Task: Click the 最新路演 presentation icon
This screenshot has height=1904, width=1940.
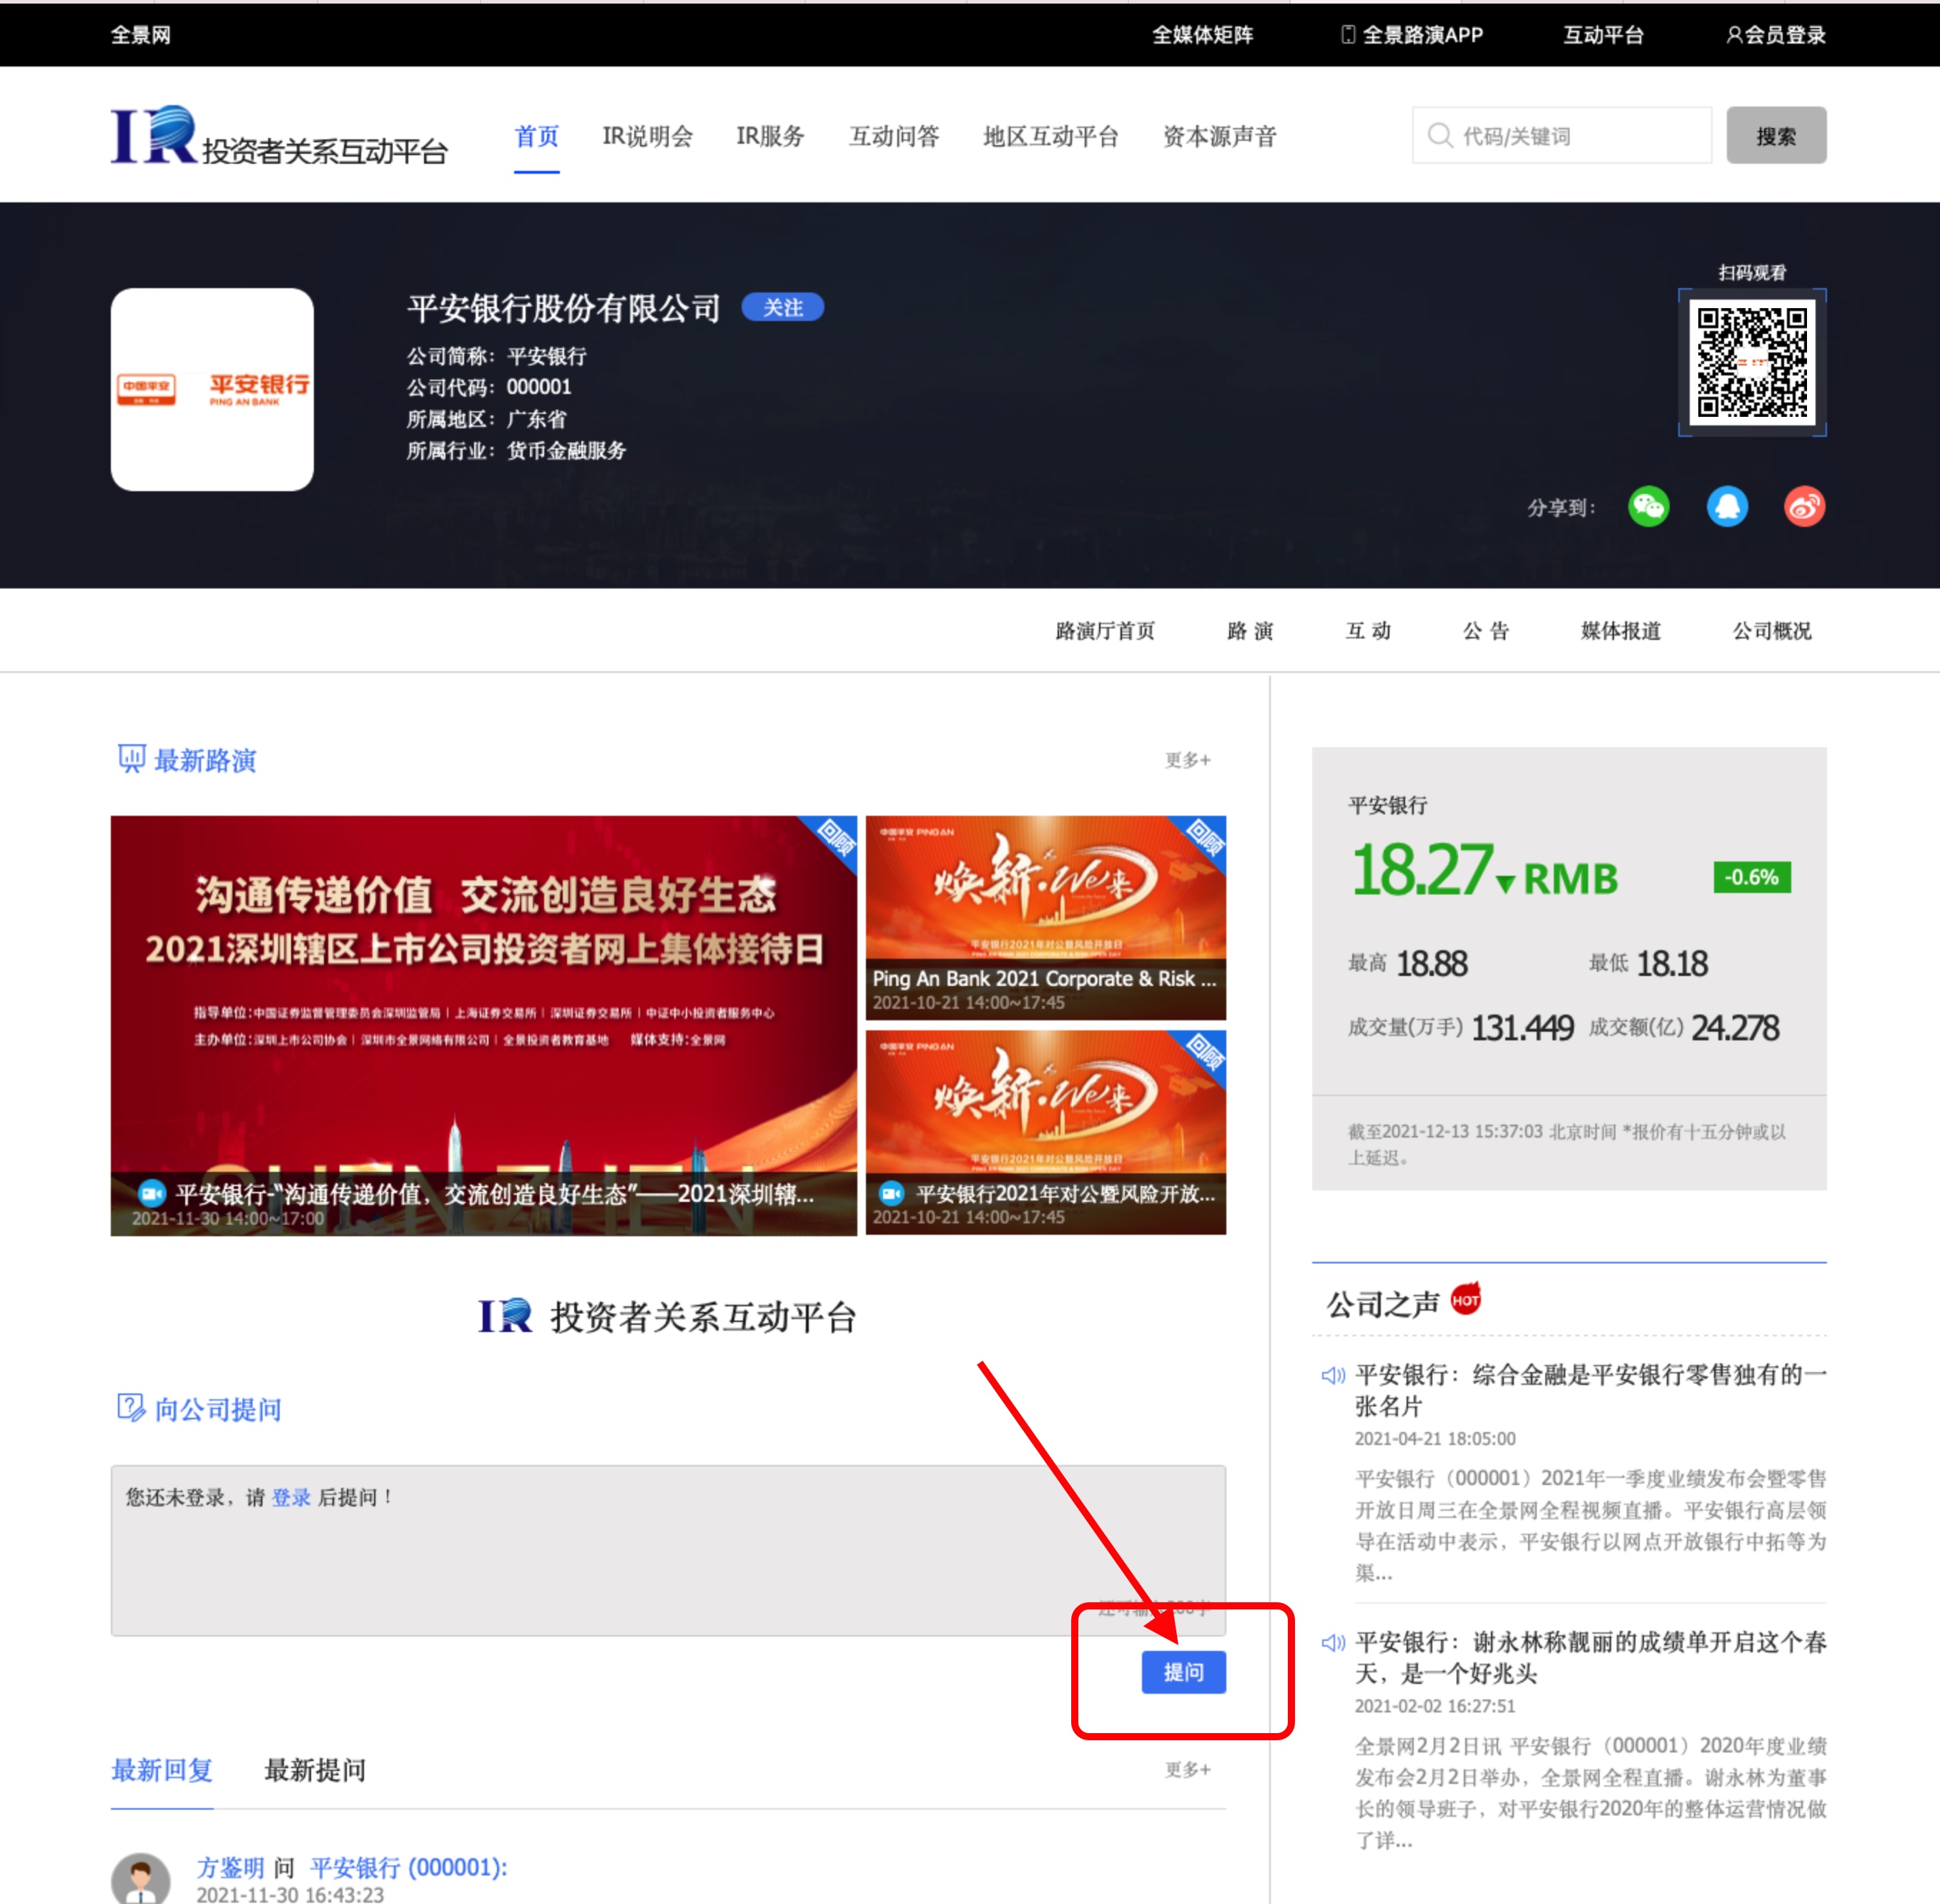Action: [131, 759]
